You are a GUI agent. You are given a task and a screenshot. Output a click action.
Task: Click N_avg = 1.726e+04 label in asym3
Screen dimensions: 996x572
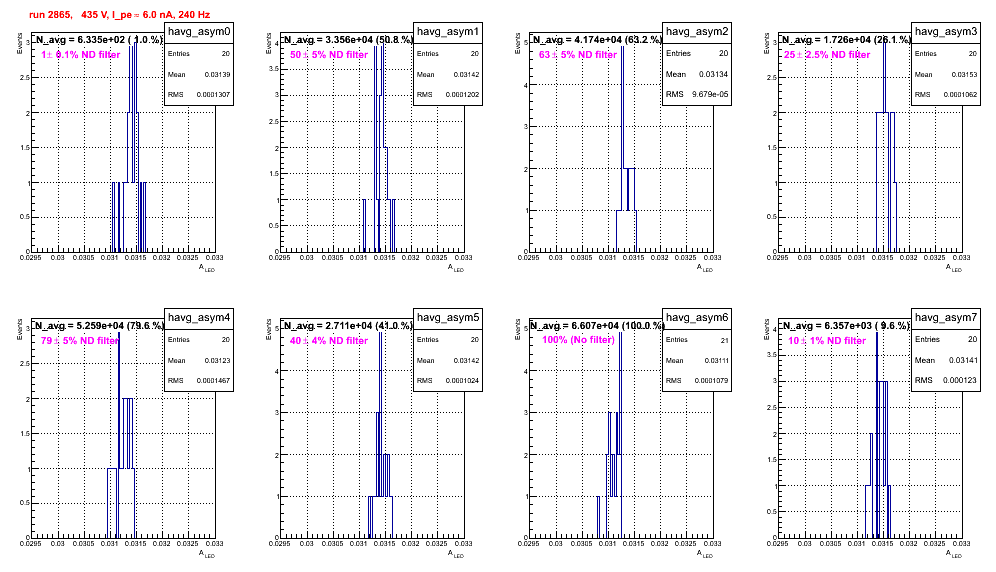[x=846, y=39]
